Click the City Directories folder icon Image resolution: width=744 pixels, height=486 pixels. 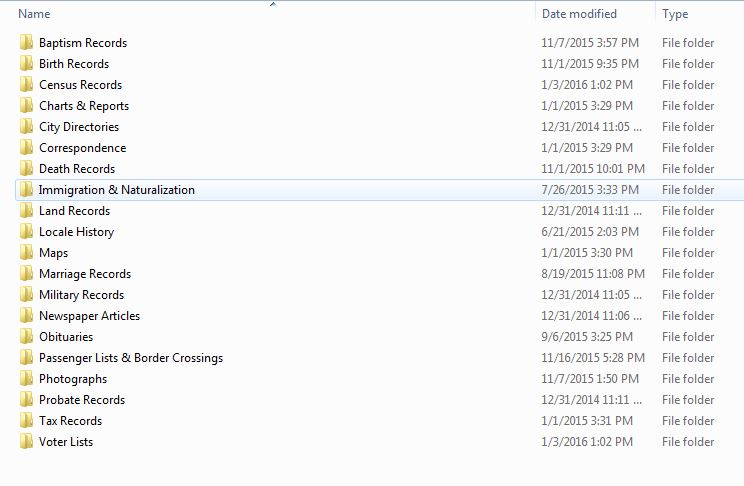pos(27,127)
